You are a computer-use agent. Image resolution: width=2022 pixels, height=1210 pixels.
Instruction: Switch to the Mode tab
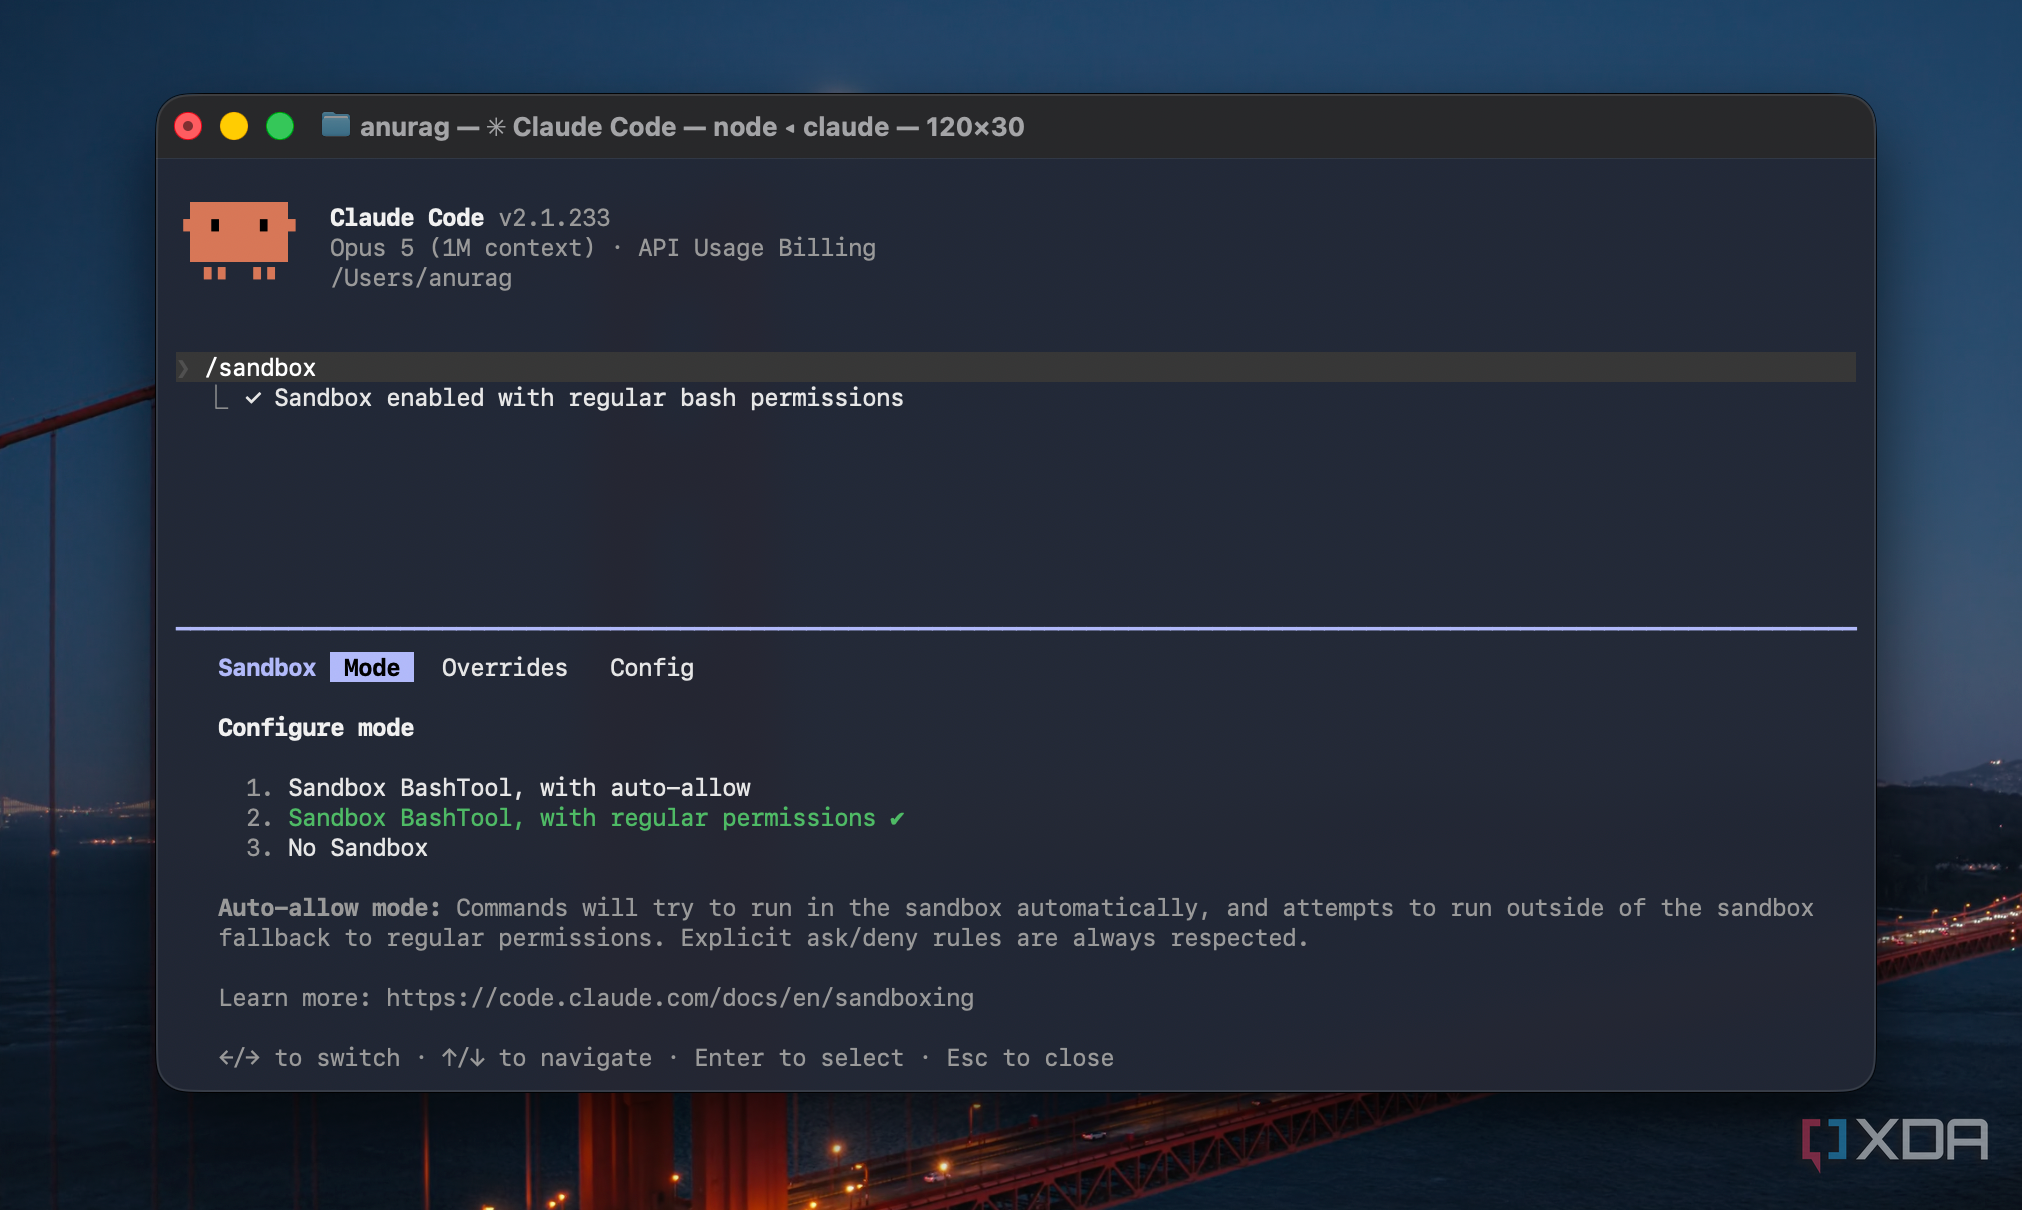(372, 667)
